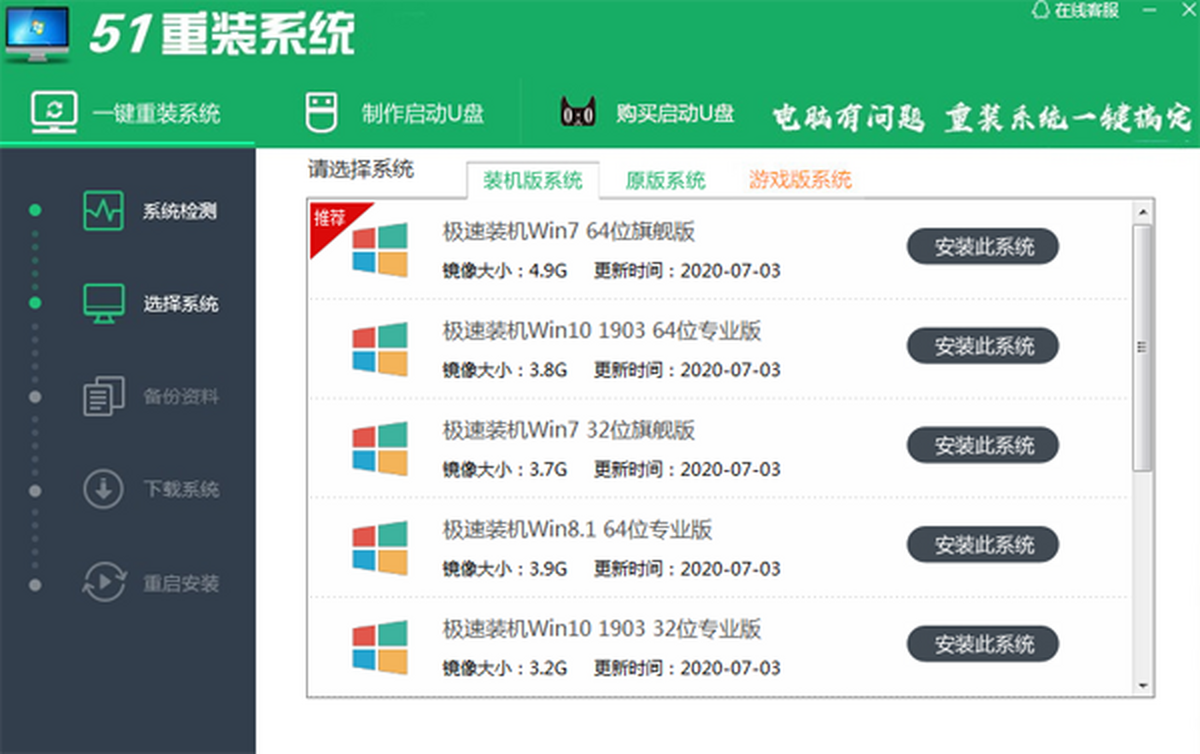This screenshot has width=1200, height=754.
Task: Click the restart install refresh icon
Action: [103, 583]
